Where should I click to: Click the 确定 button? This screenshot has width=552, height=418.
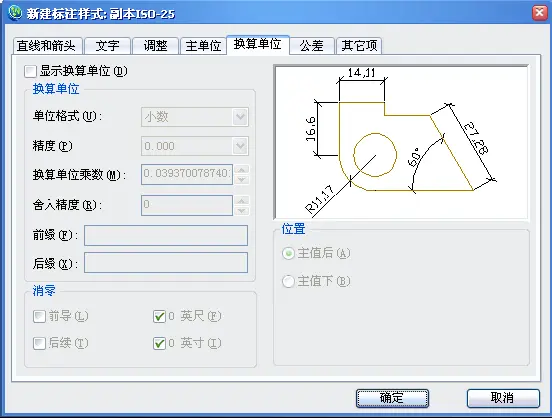(x=392, y=398)
